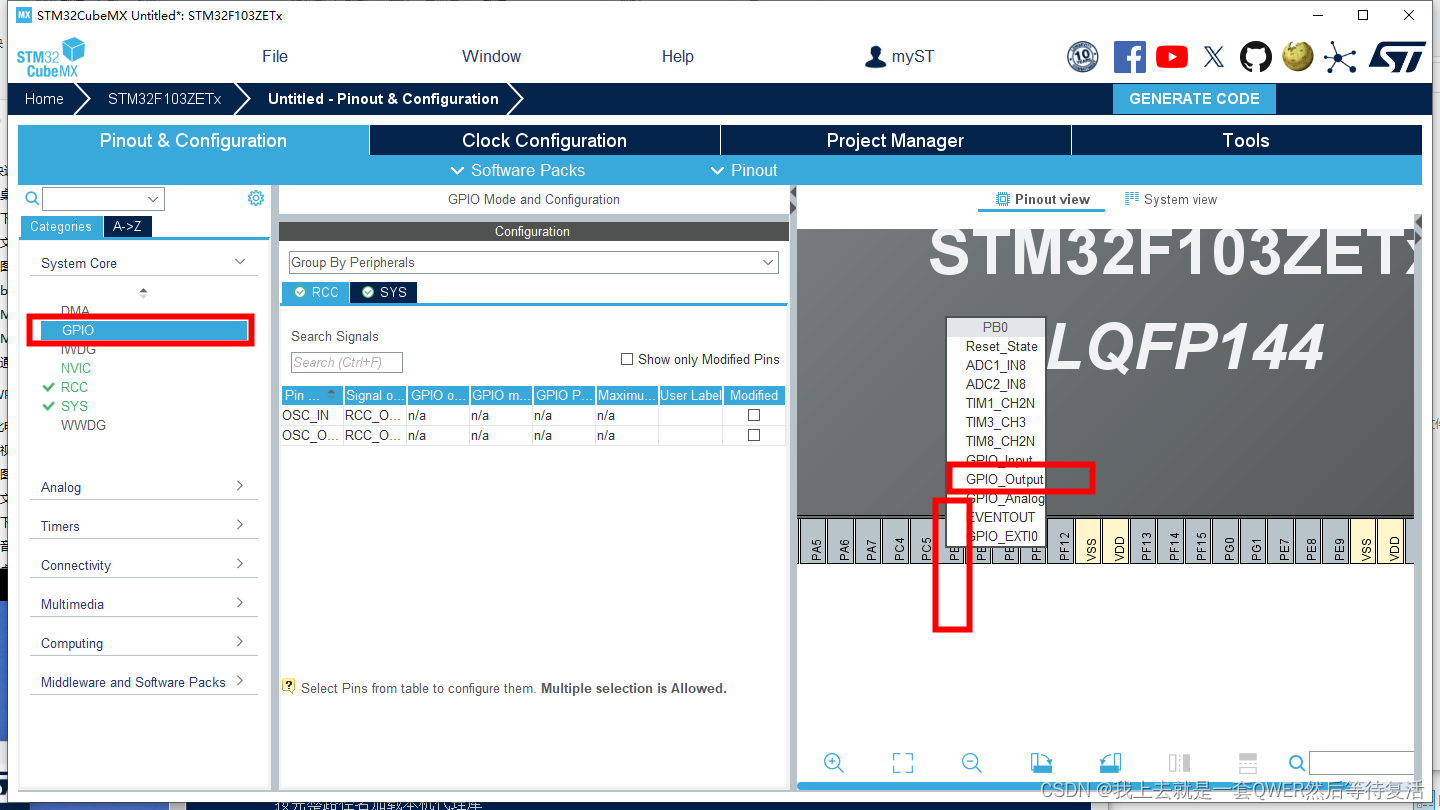The image size is (1440, 810).
Task: Choose ADC1_IN8 for pin PB0
Action: 996,365
